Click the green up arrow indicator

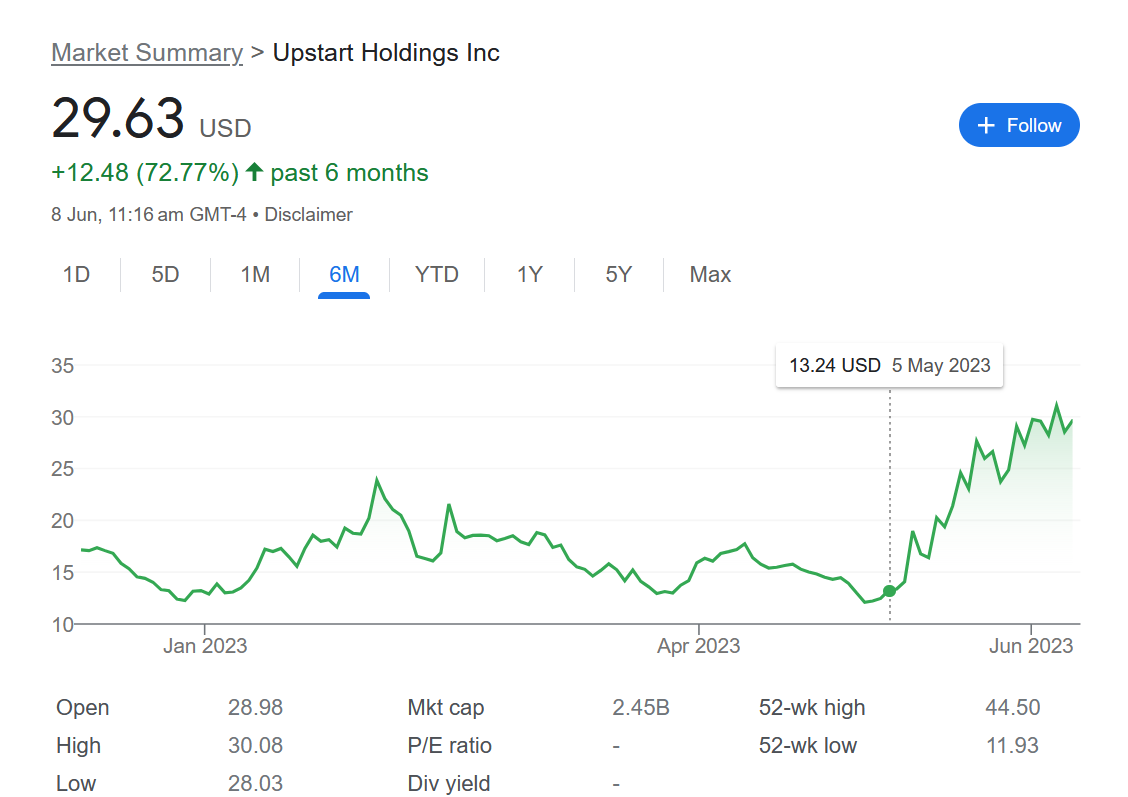point(254,173)
